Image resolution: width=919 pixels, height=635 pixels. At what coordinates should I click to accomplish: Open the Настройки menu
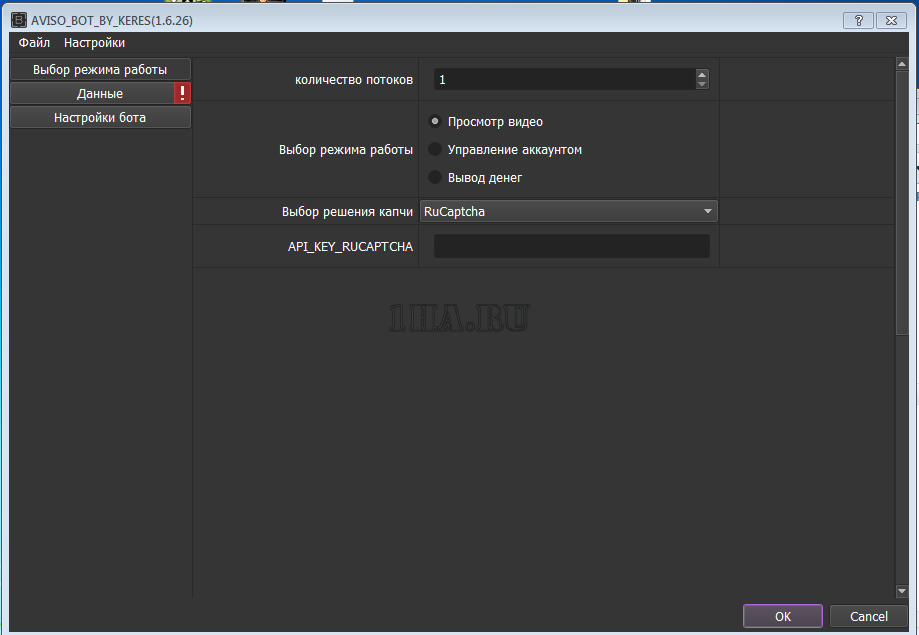(x=94, y=43)
